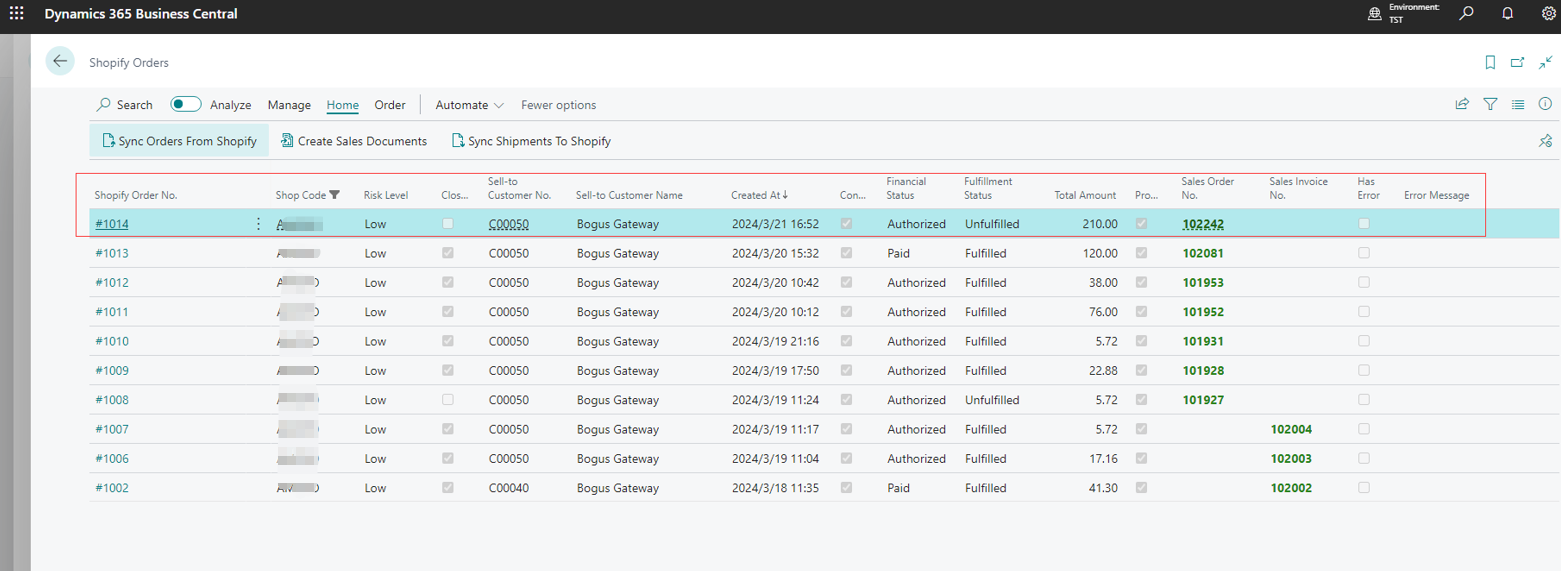Screen dimensions: 1561x571
Task: Click Sync Orders From Shopify
Action: 179,141
